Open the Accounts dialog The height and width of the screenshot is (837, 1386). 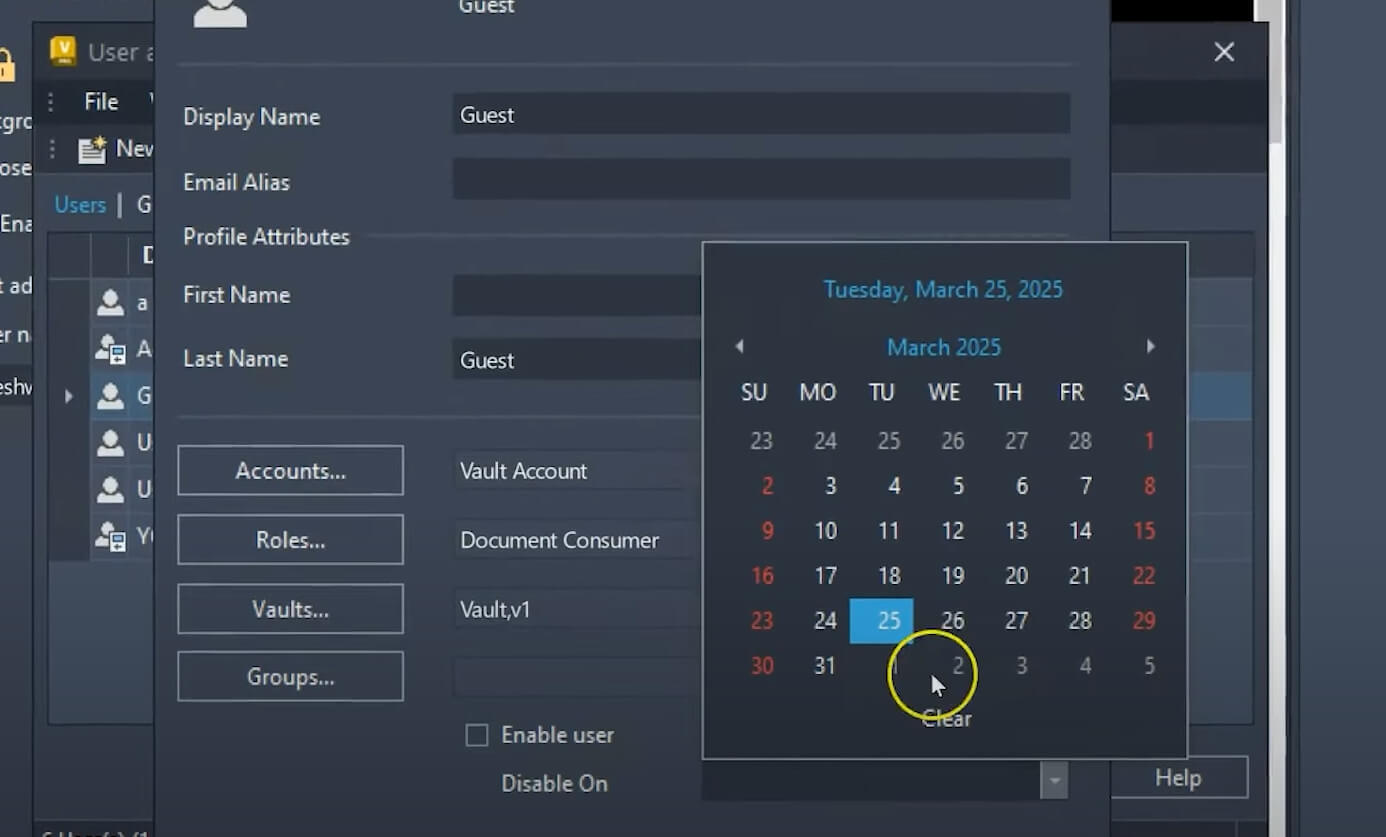point(290,470)
